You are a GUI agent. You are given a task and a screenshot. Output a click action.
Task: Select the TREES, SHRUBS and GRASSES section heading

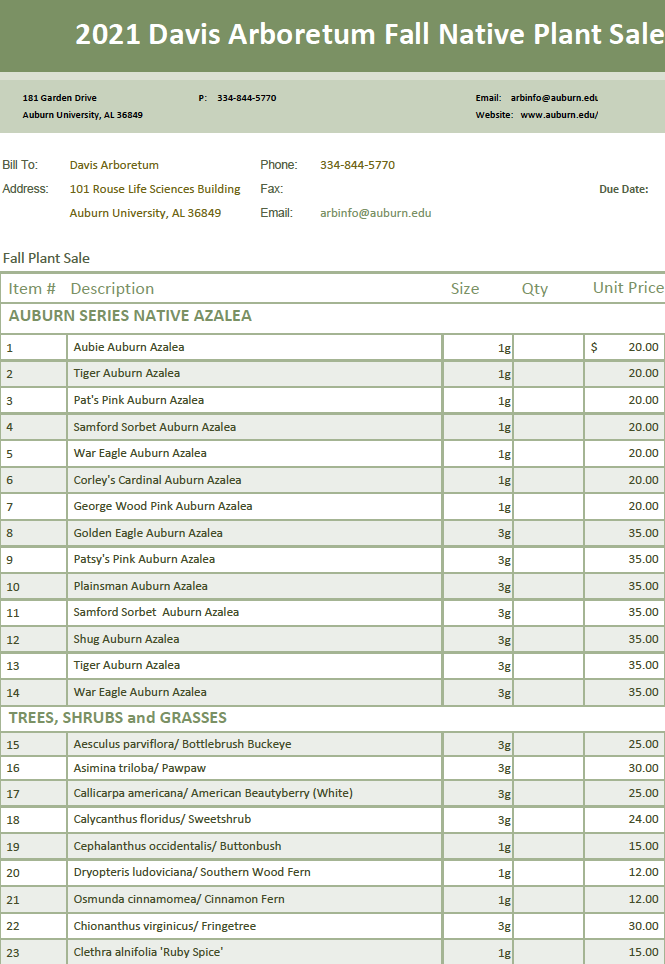[x=118, y=718]
